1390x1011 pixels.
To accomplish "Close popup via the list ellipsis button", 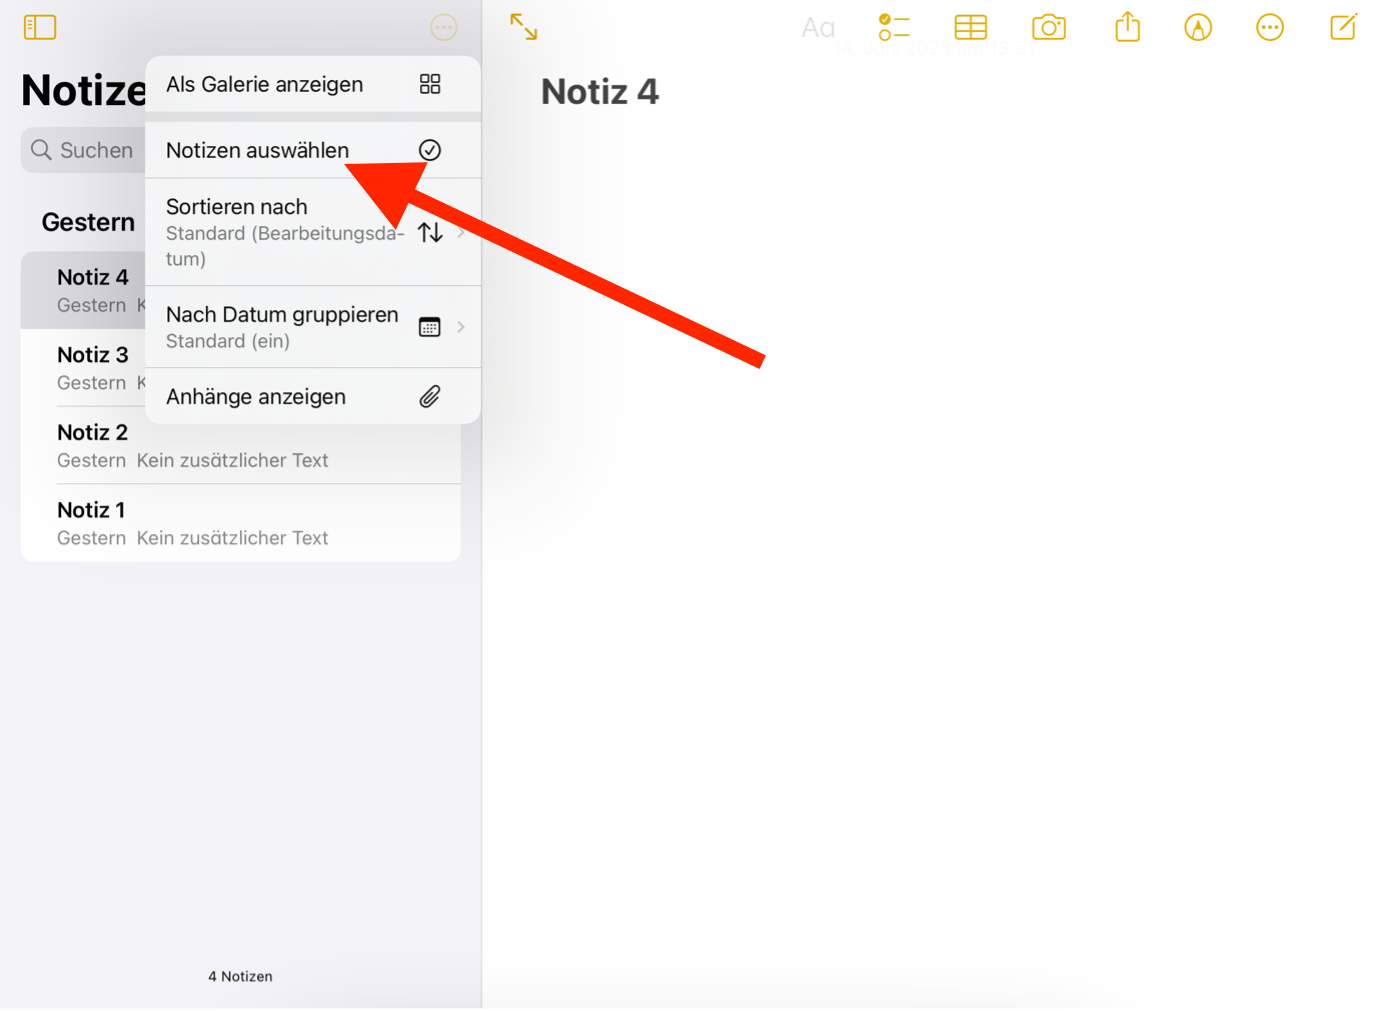I will (443, 27).
